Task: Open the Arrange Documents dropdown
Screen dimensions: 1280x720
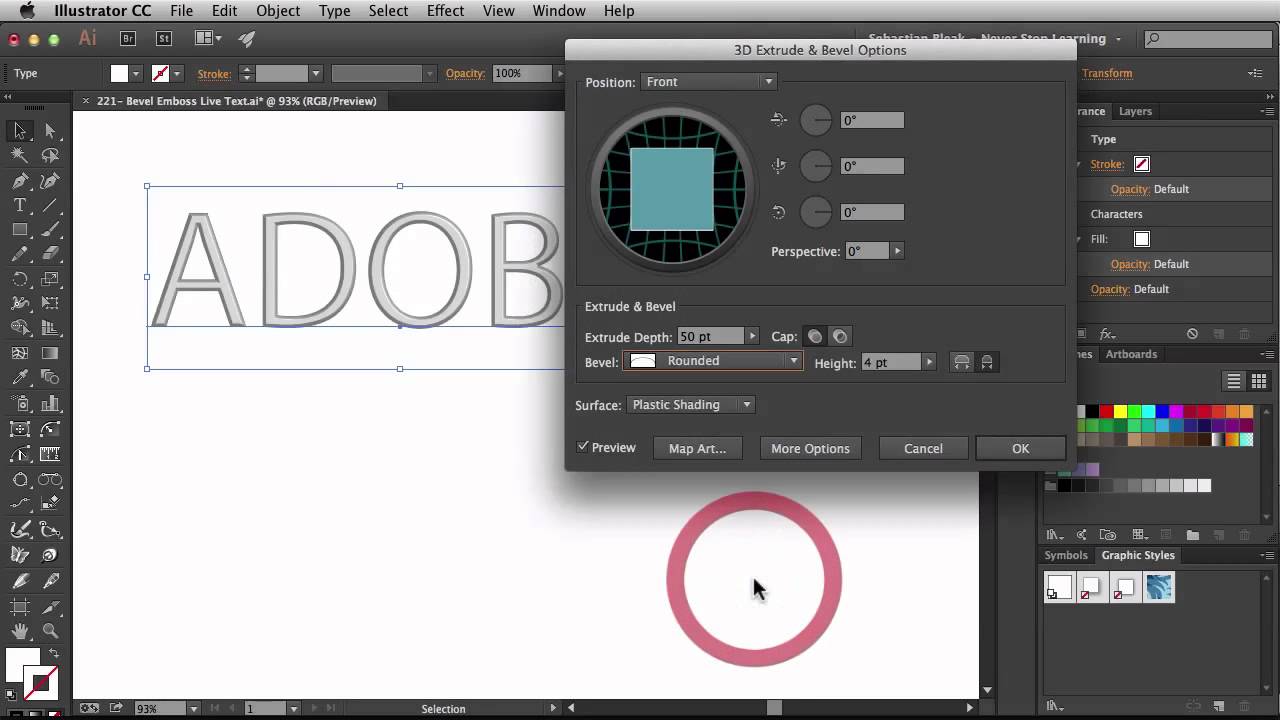Action: point(209,39)
